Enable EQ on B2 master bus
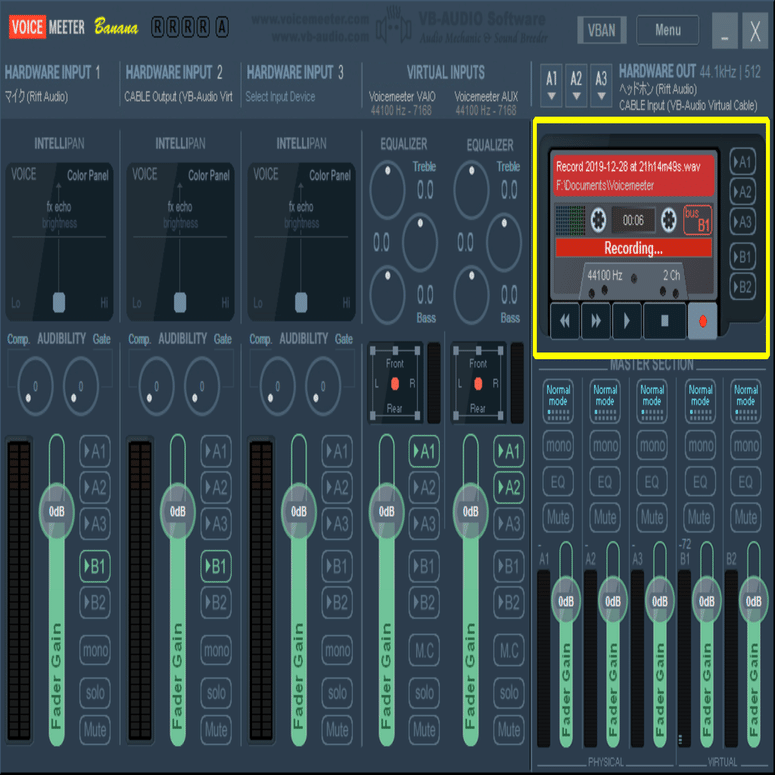 746,481
